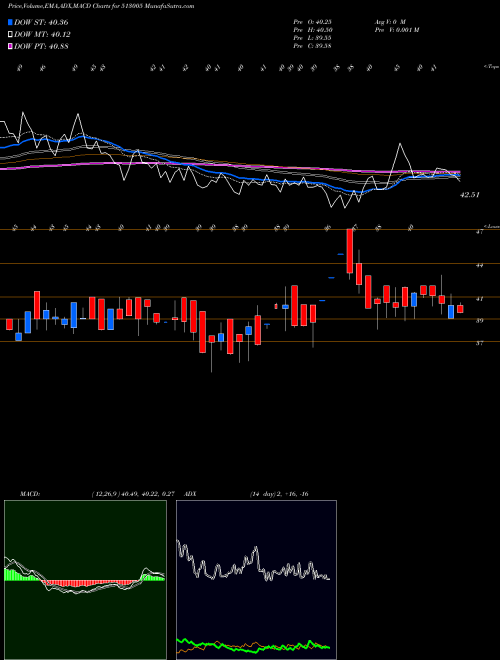Click the last red candlestick near 40
The image size is (500, 660).
click(x=460, y=309)
